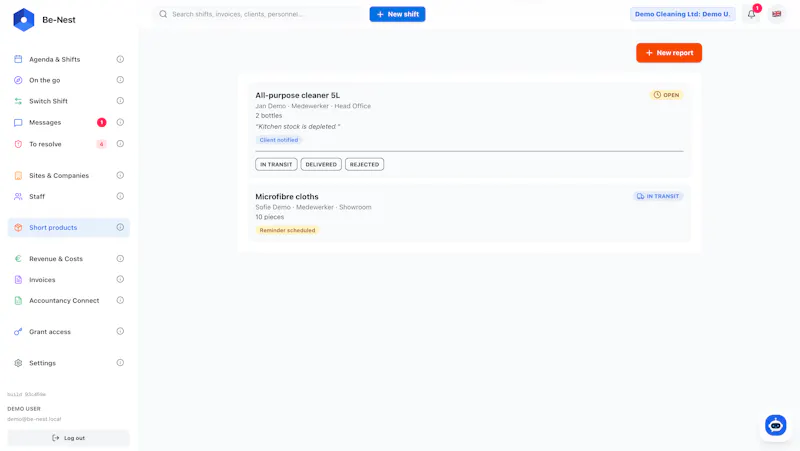Screen dimensions: 800x451
Task: Click the Grant access key icon
Action: 18,332
